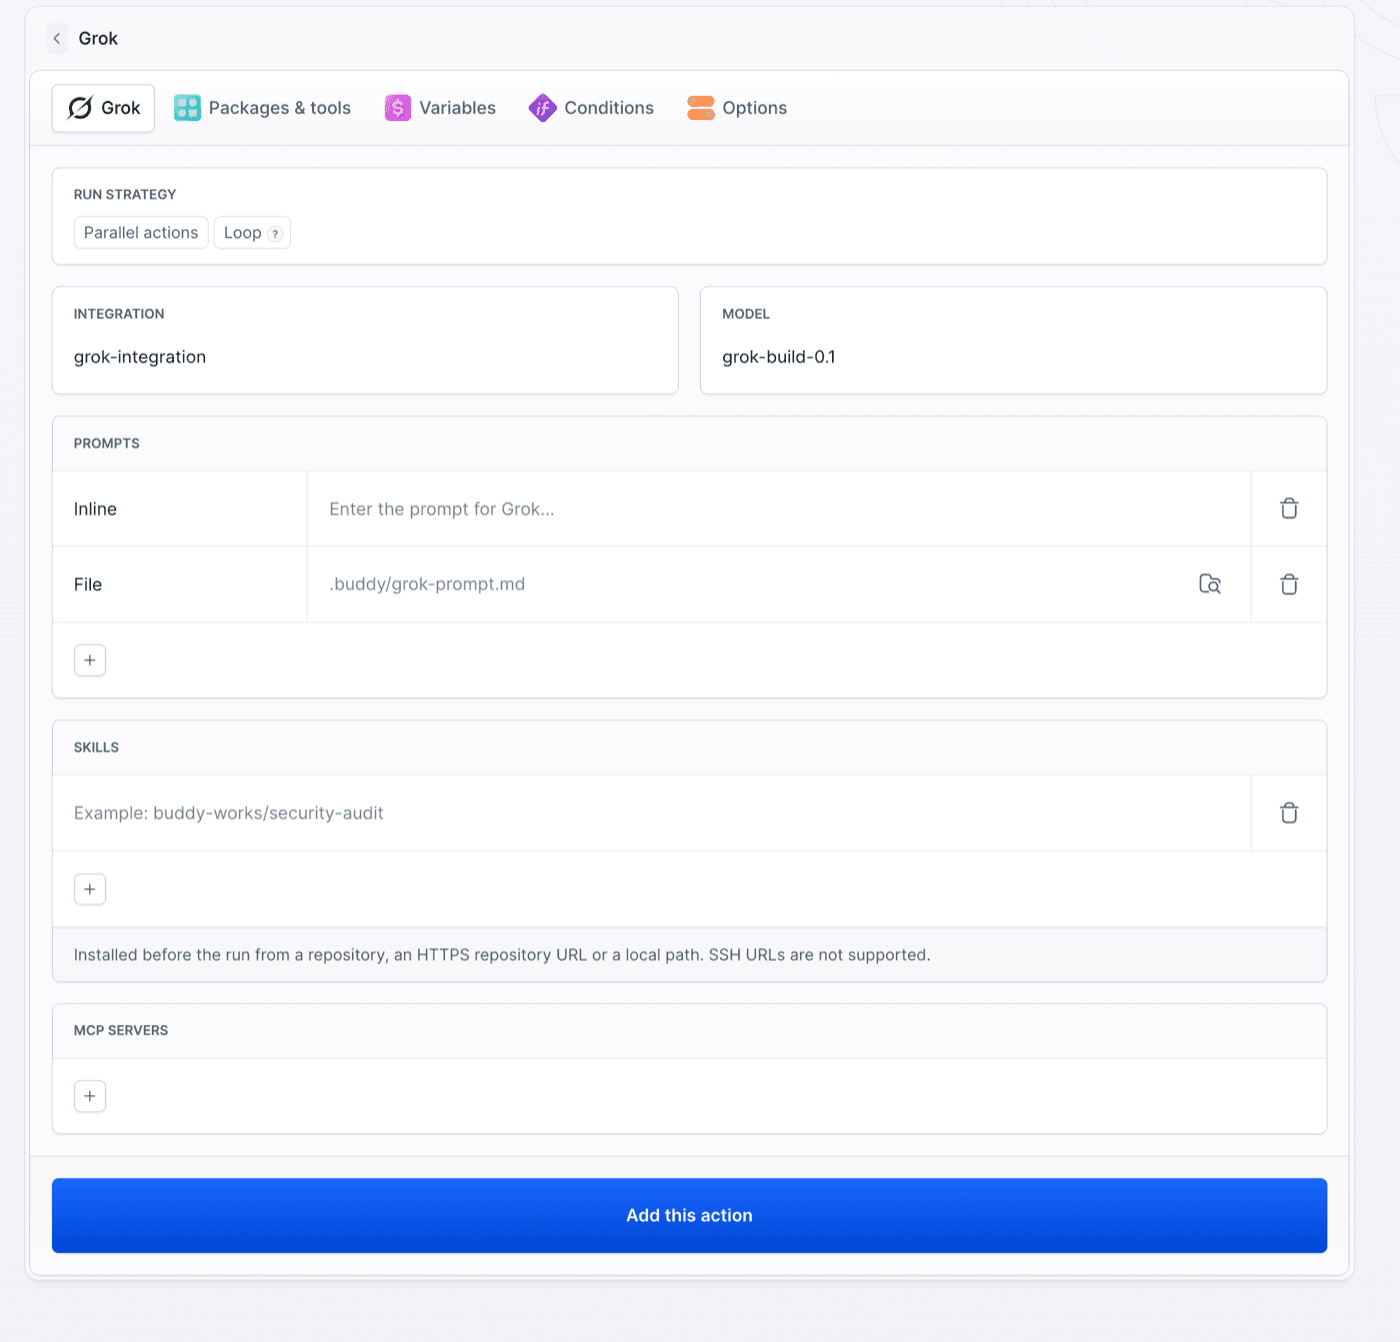Open the grok-build-0.1 model selector
This screenshot has width=1400, height=1342.
pos(1013,341)
